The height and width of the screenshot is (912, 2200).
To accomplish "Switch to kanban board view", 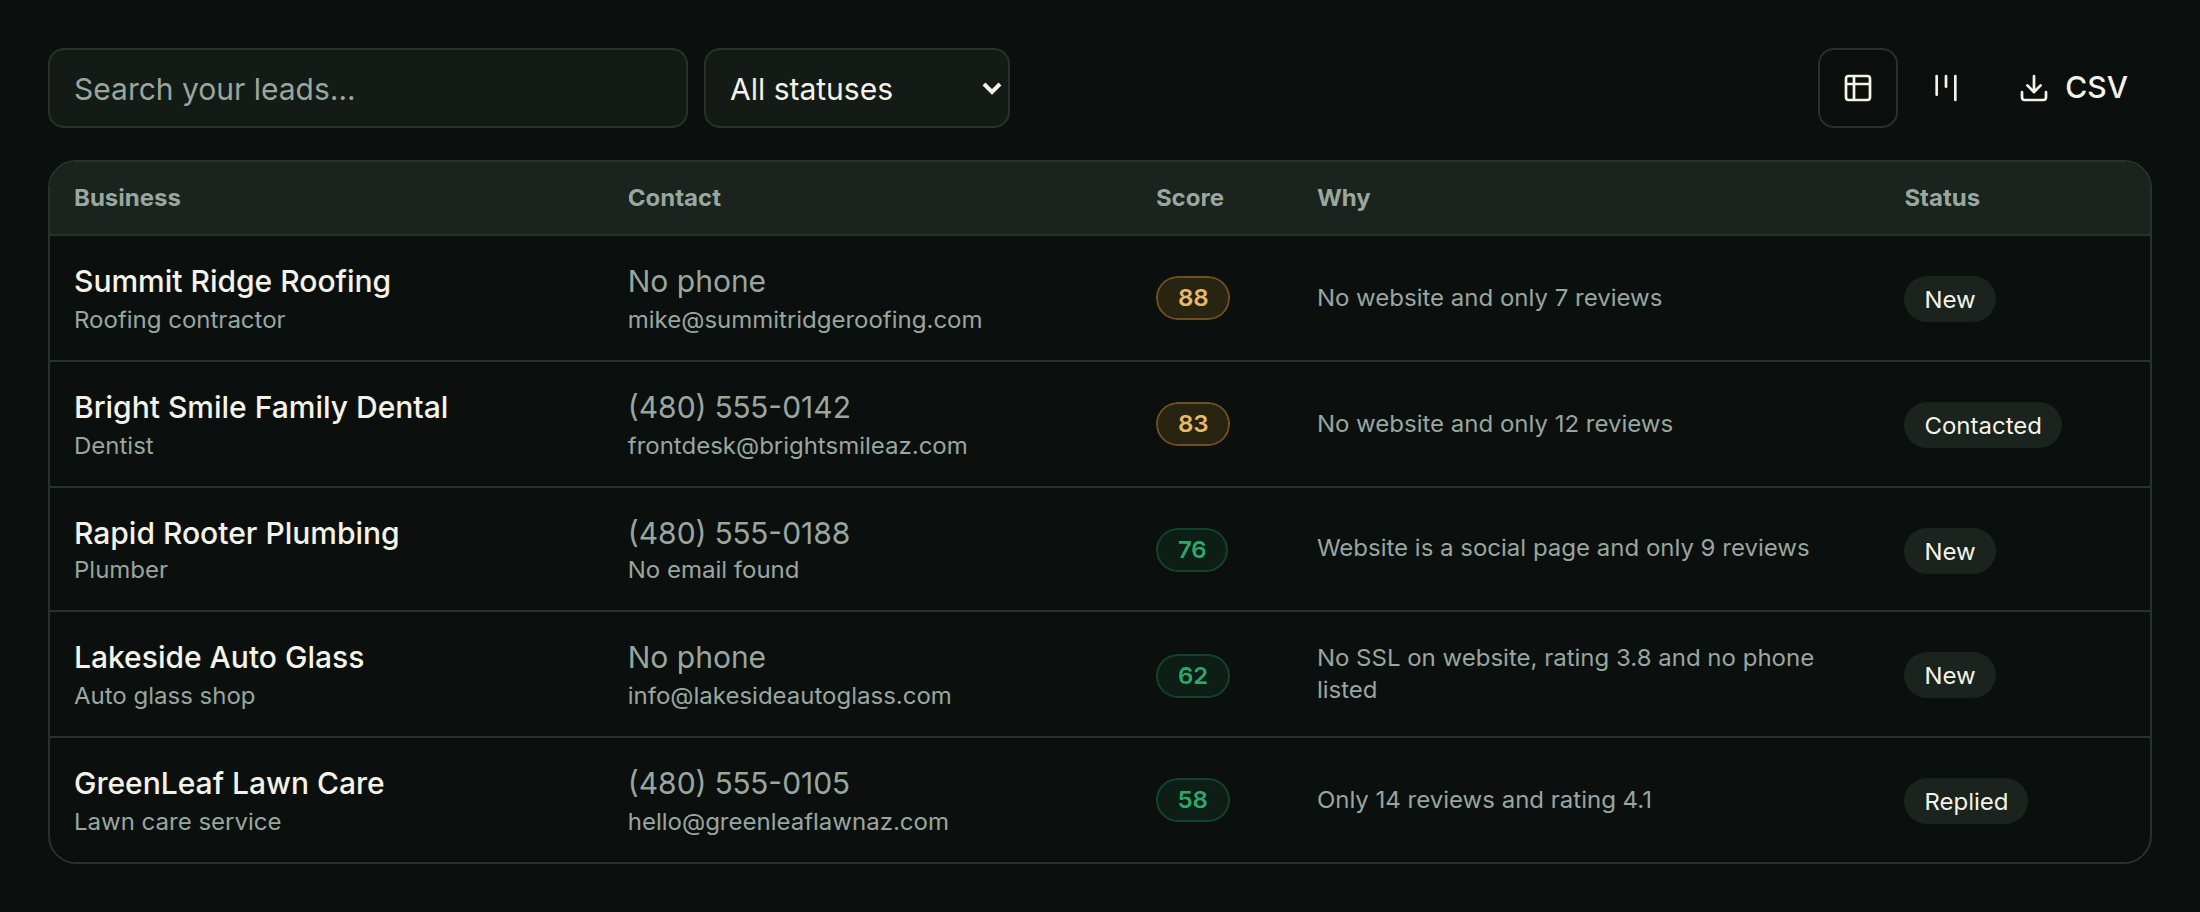I will (x=1945, y=88).
